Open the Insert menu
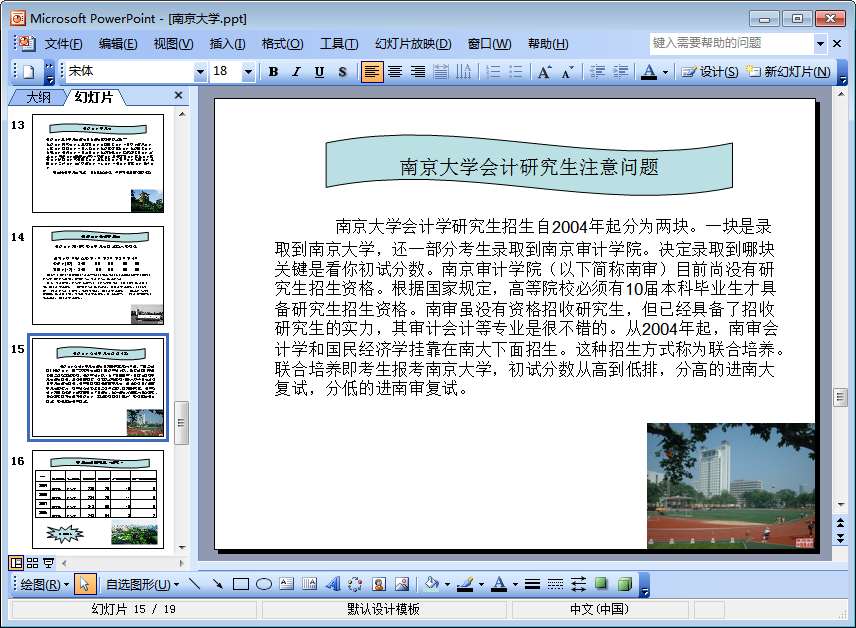This screenshot has width=856, height=628. pyautogui.click(x=227, y=44)
